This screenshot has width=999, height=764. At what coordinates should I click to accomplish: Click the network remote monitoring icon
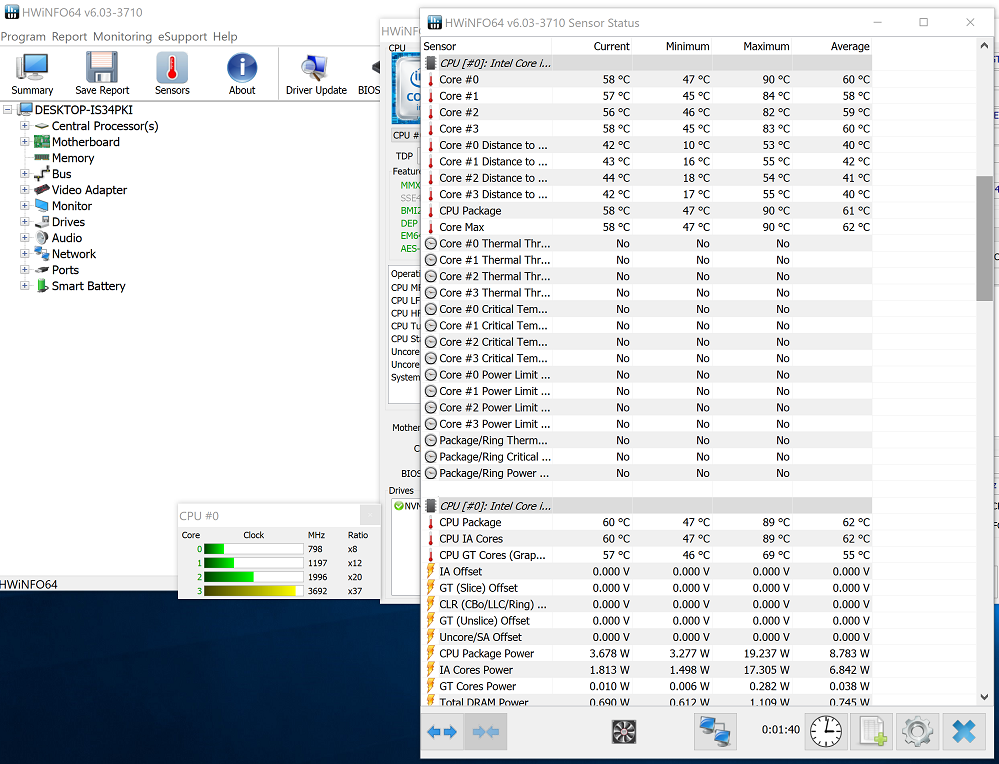tap(715, 732)
